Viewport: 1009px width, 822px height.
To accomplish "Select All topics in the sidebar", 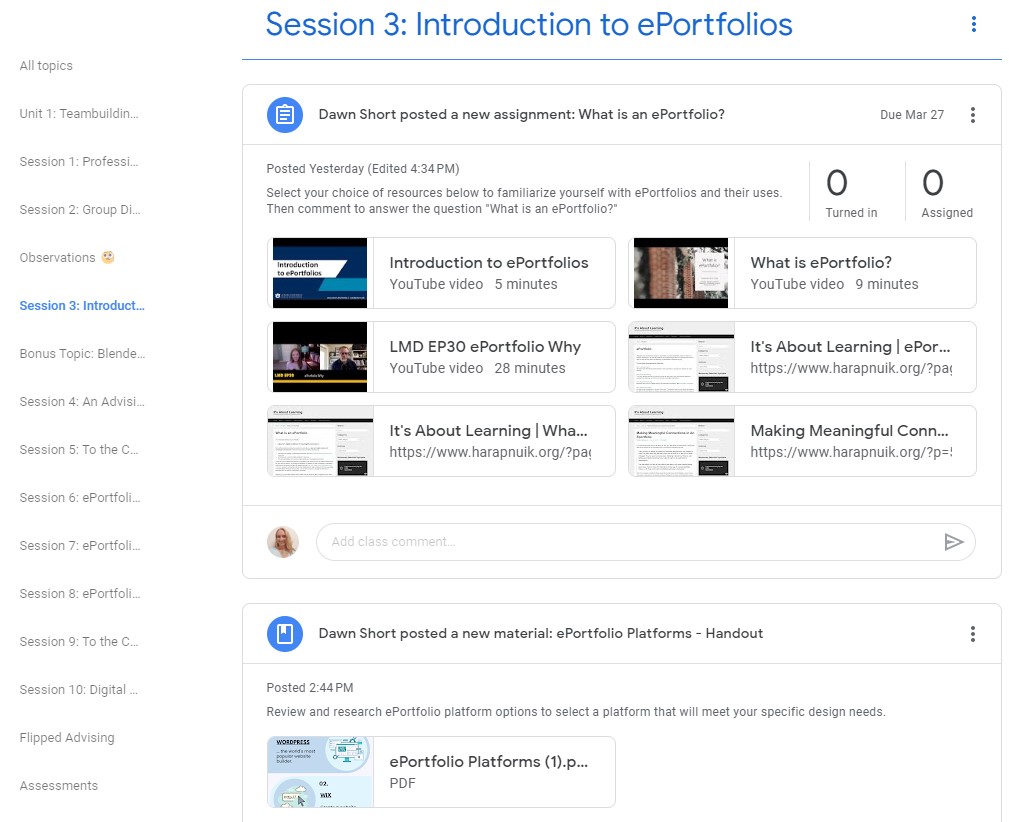I will pyautogui.click(x=46, y=66).
